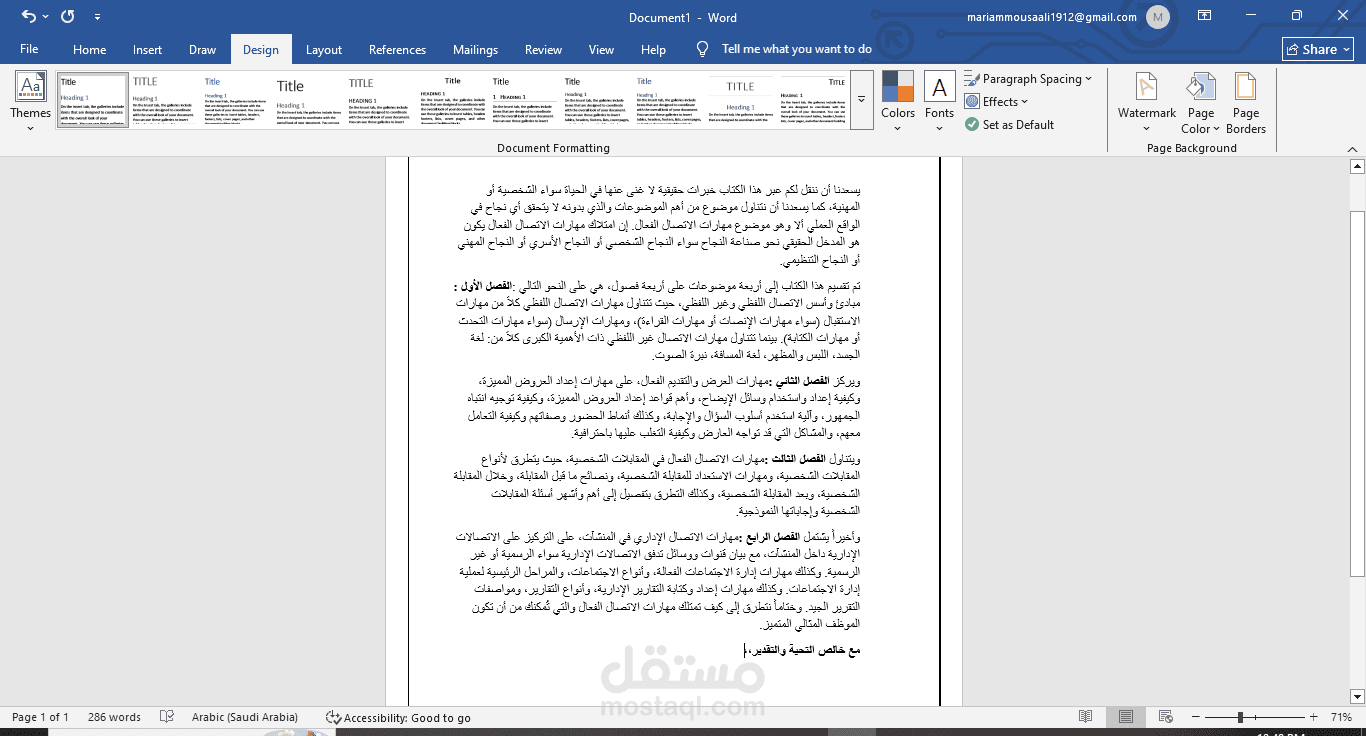The image size is (1366, 736).
Task: Open the Accessibility checker
Action: tap(395, 716)
